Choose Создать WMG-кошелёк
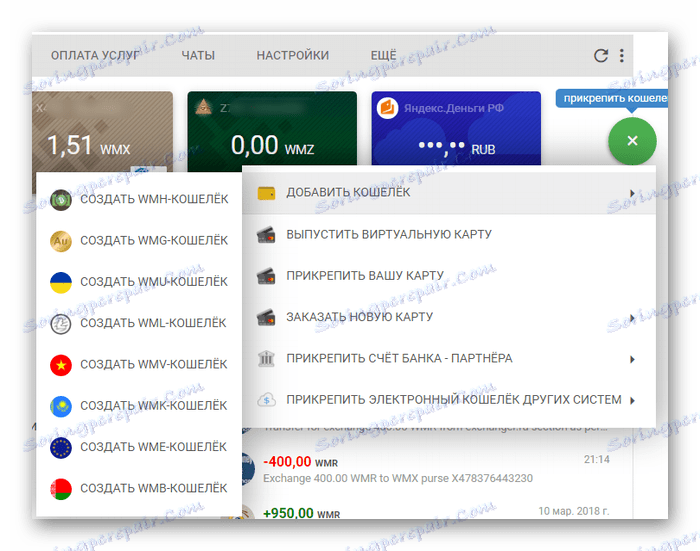The width and height of the screenshot is (700, 551). [139, 241]
